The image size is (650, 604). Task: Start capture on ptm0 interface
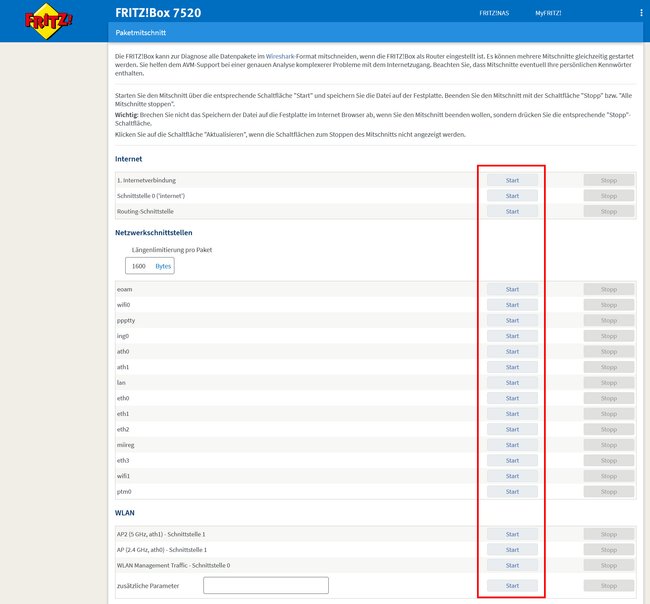[512, 492]
